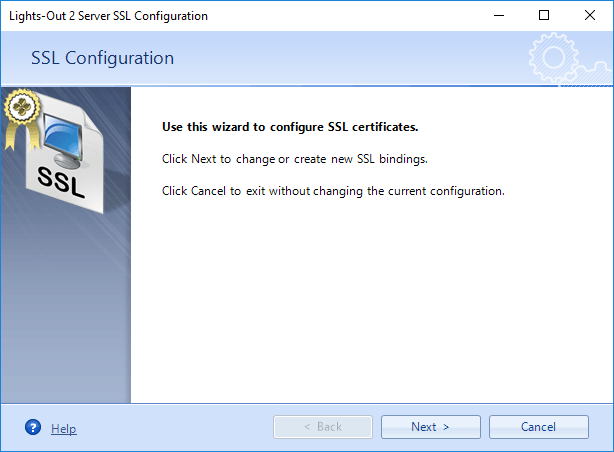Viewport: 614px width, 452px height.
Task: Maximize the wizard window
Action: pyautogui.click(x=544, y=16)
